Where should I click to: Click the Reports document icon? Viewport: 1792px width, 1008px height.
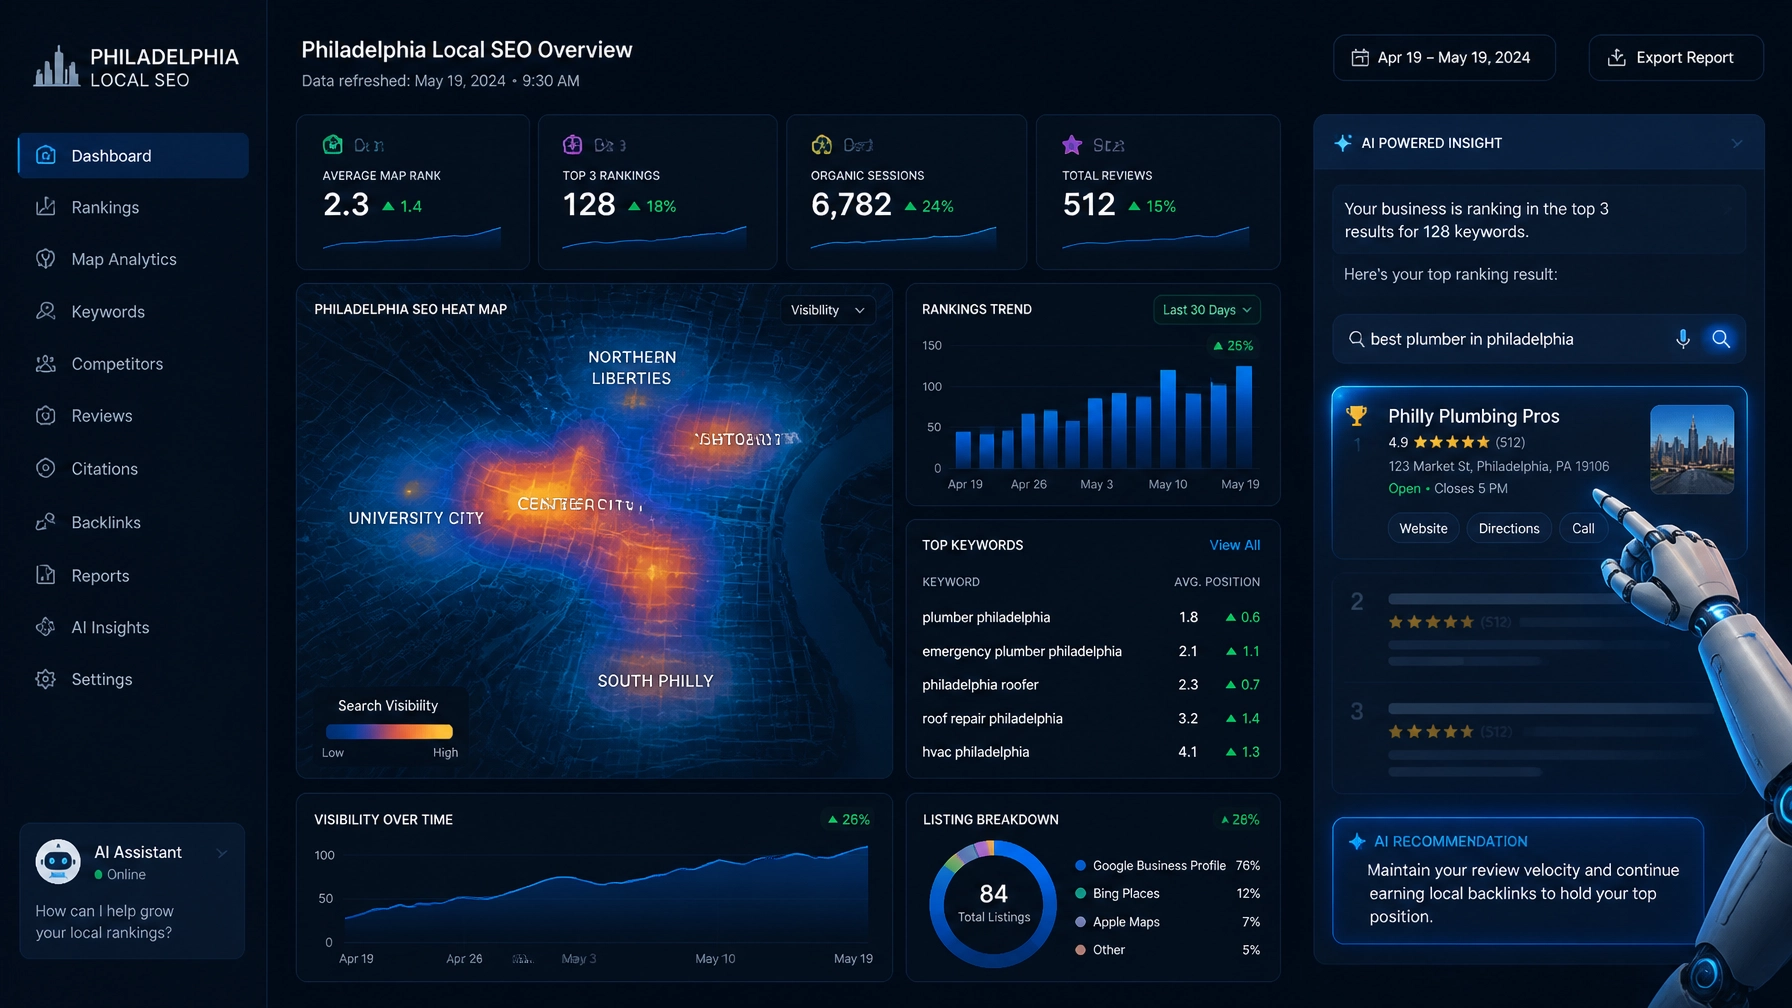[x=45, y=575]
